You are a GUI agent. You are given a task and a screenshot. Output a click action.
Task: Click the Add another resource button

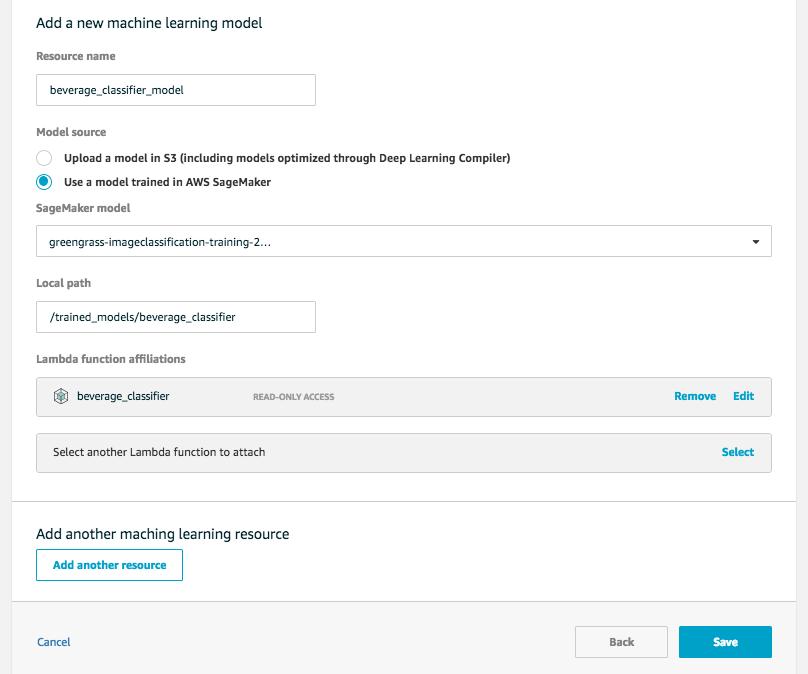109,565
